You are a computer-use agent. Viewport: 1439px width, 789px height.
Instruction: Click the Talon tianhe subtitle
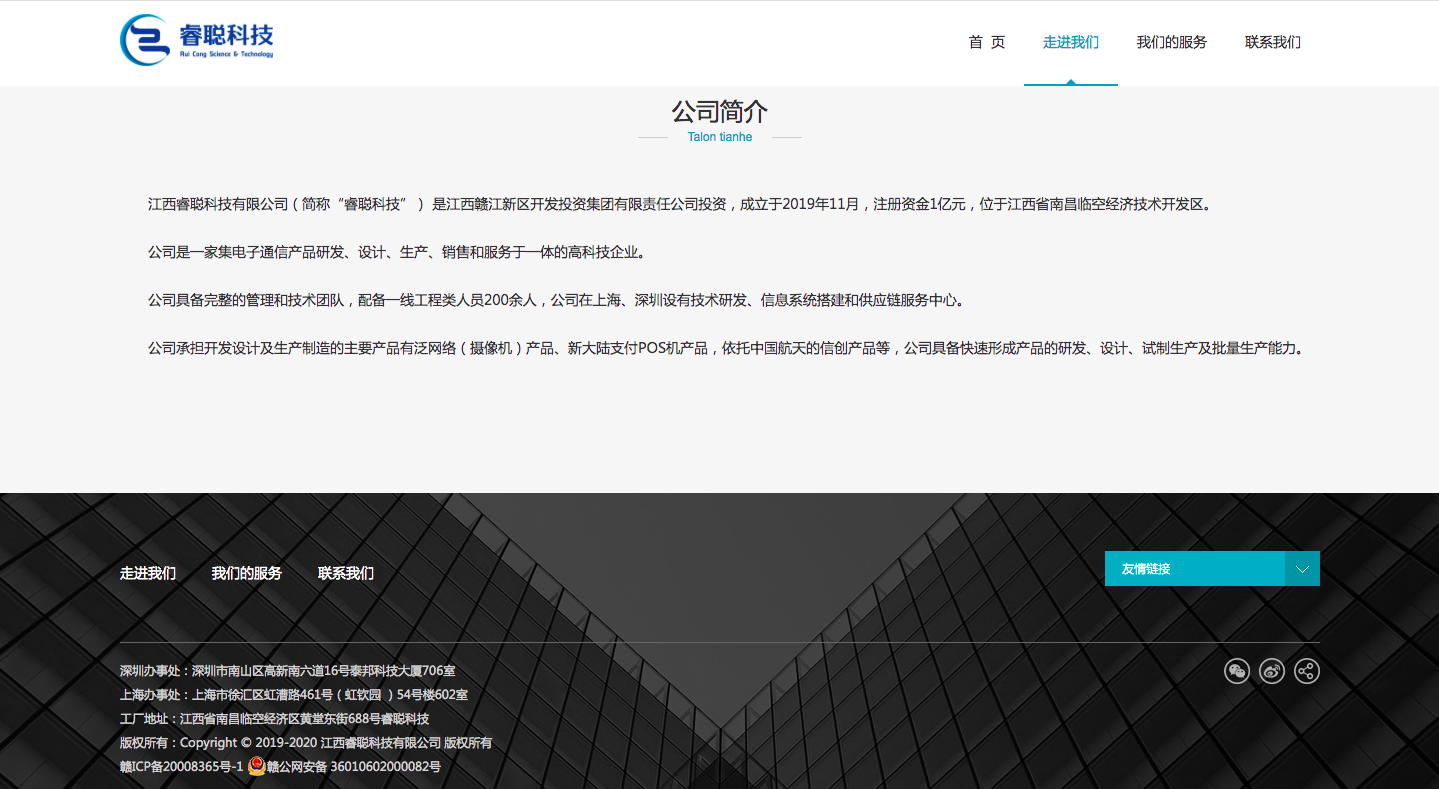coord(720,137)
